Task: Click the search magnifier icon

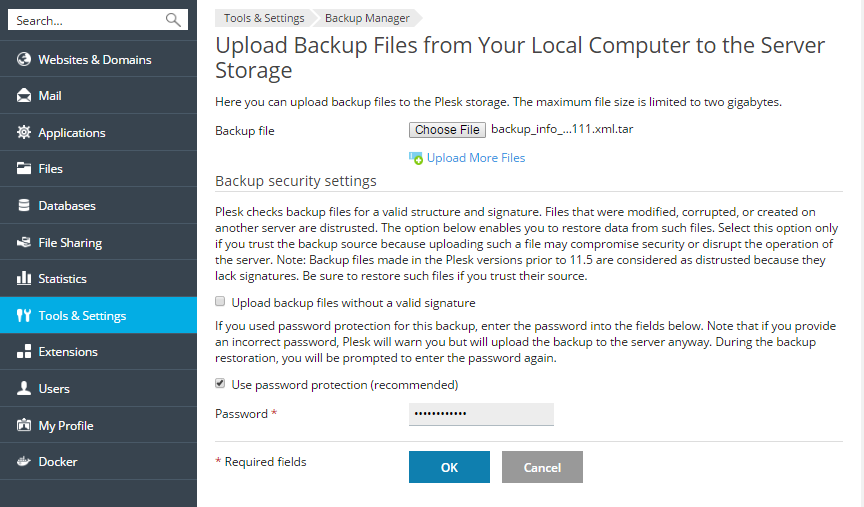Action: (173, 20)
